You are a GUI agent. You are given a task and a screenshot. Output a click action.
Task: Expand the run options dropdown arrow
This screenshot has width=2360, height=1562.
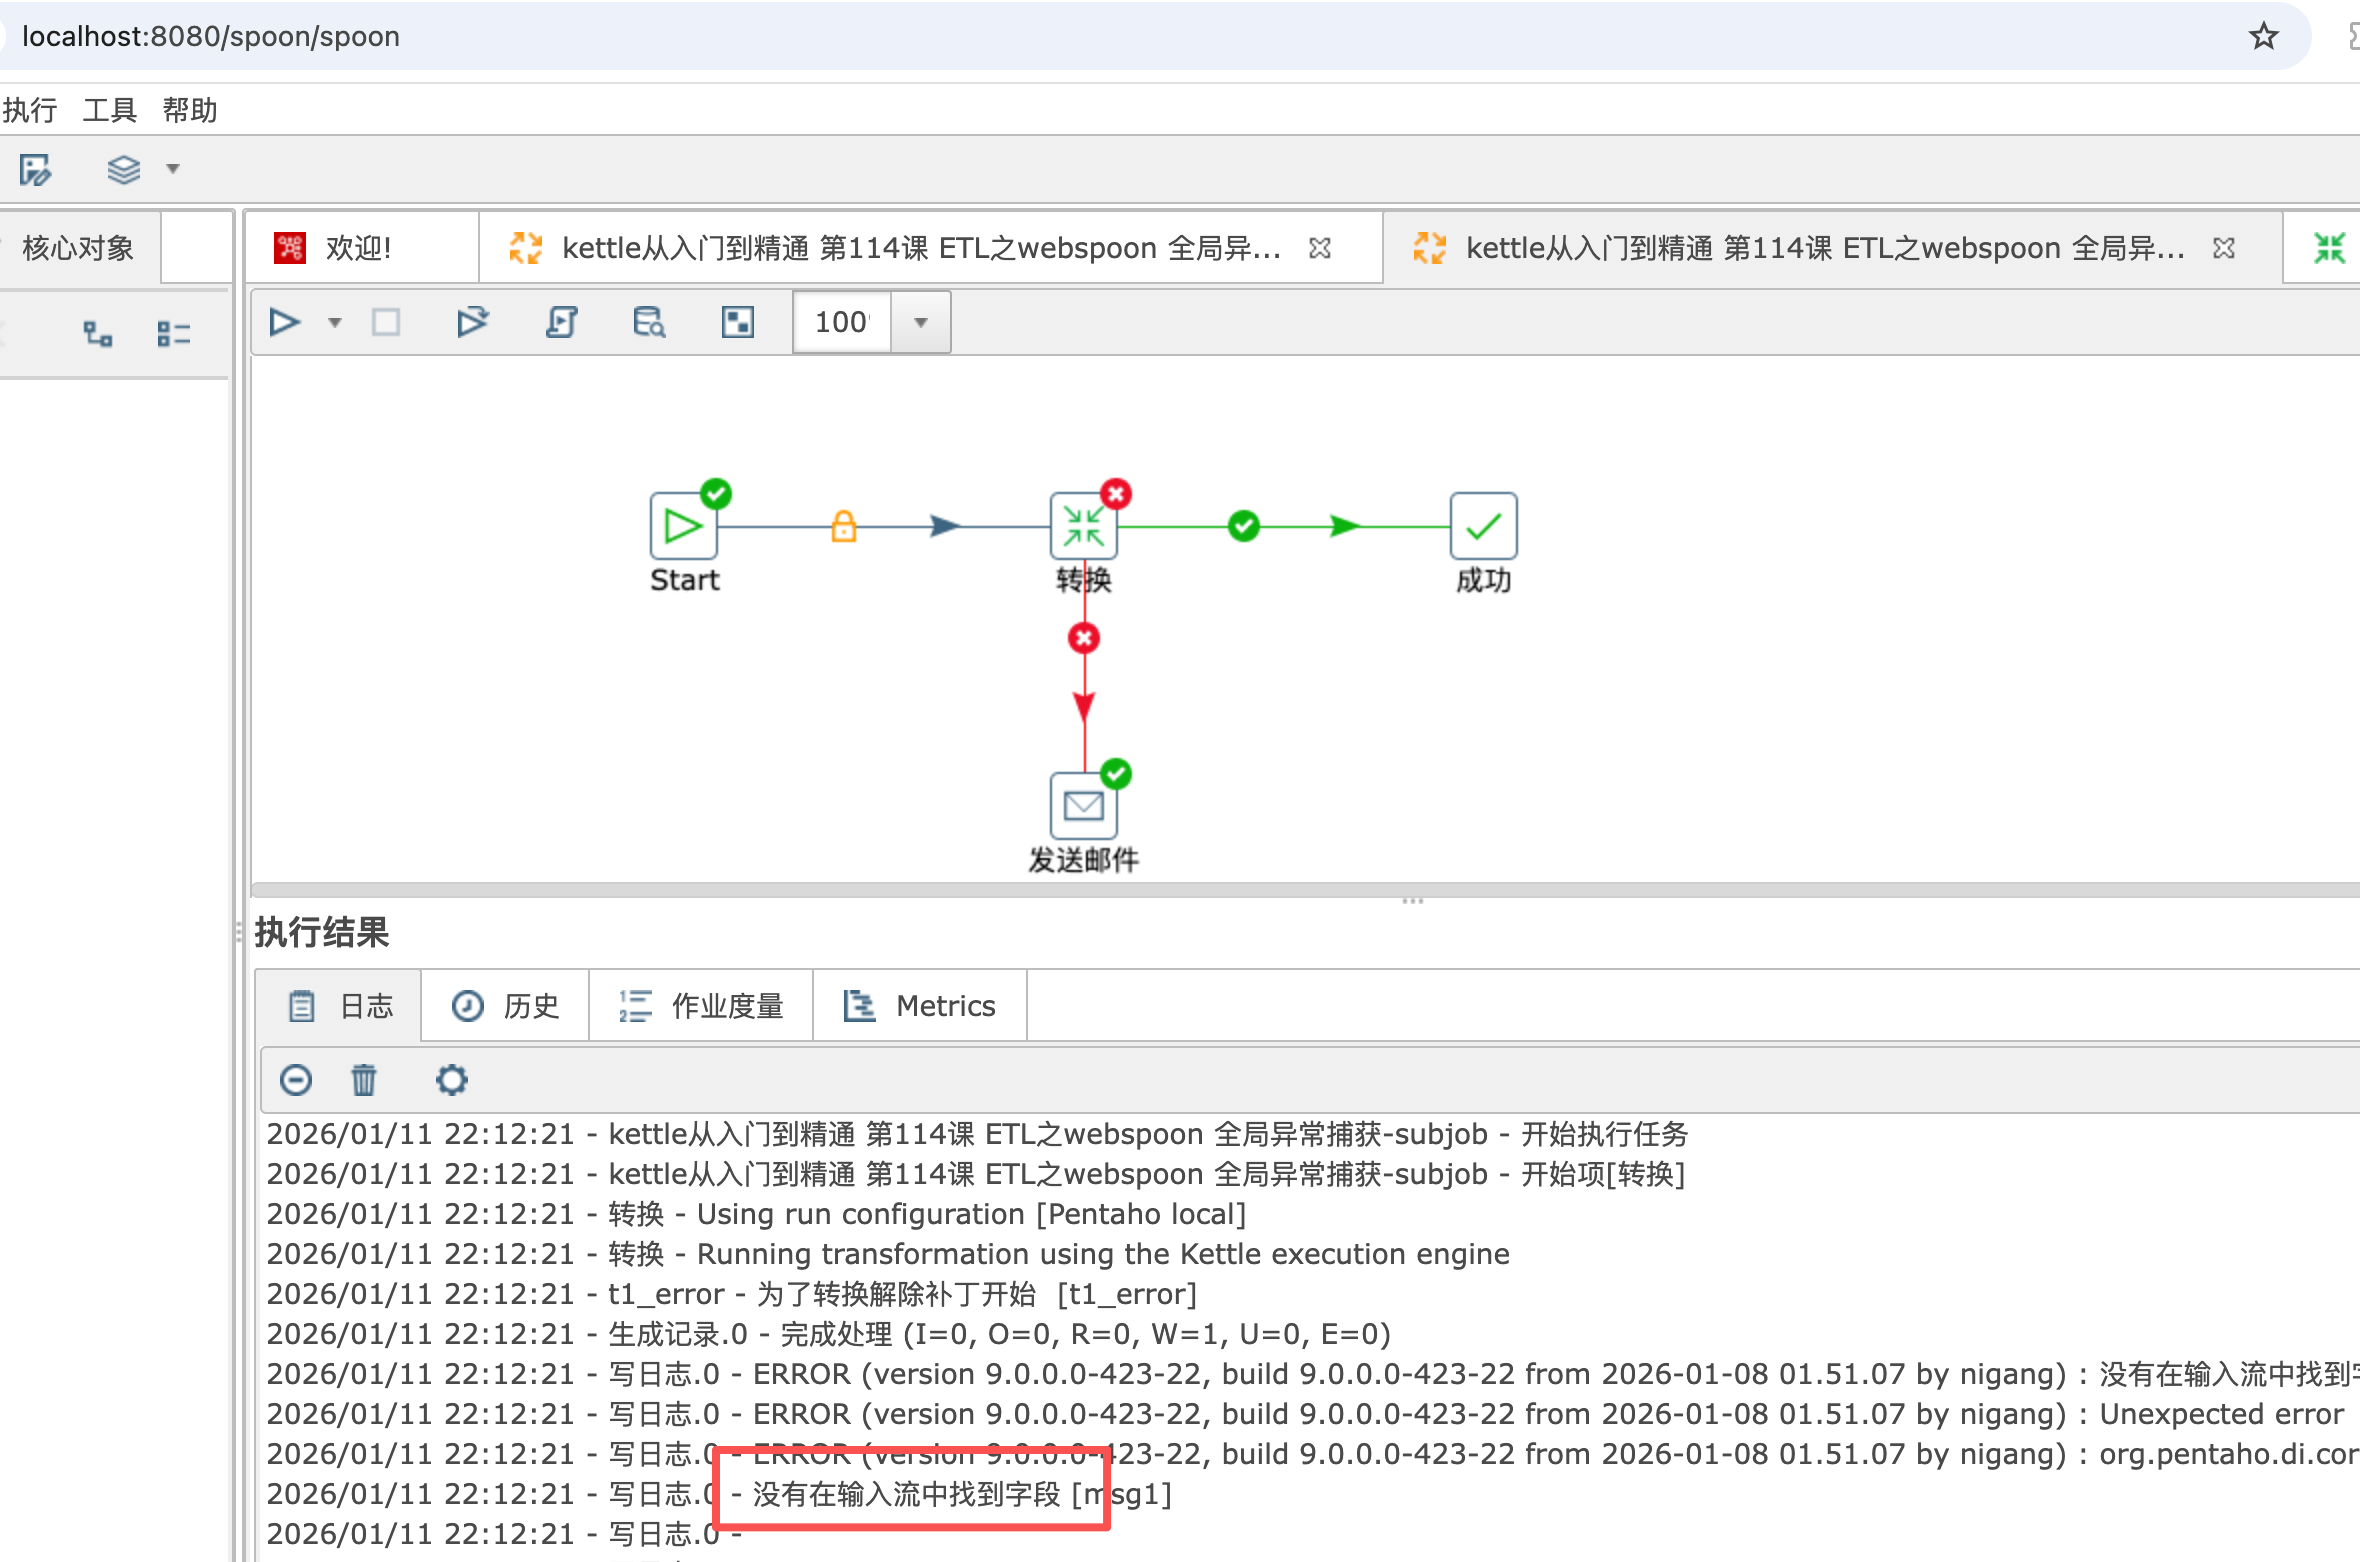tap(335, 322)
